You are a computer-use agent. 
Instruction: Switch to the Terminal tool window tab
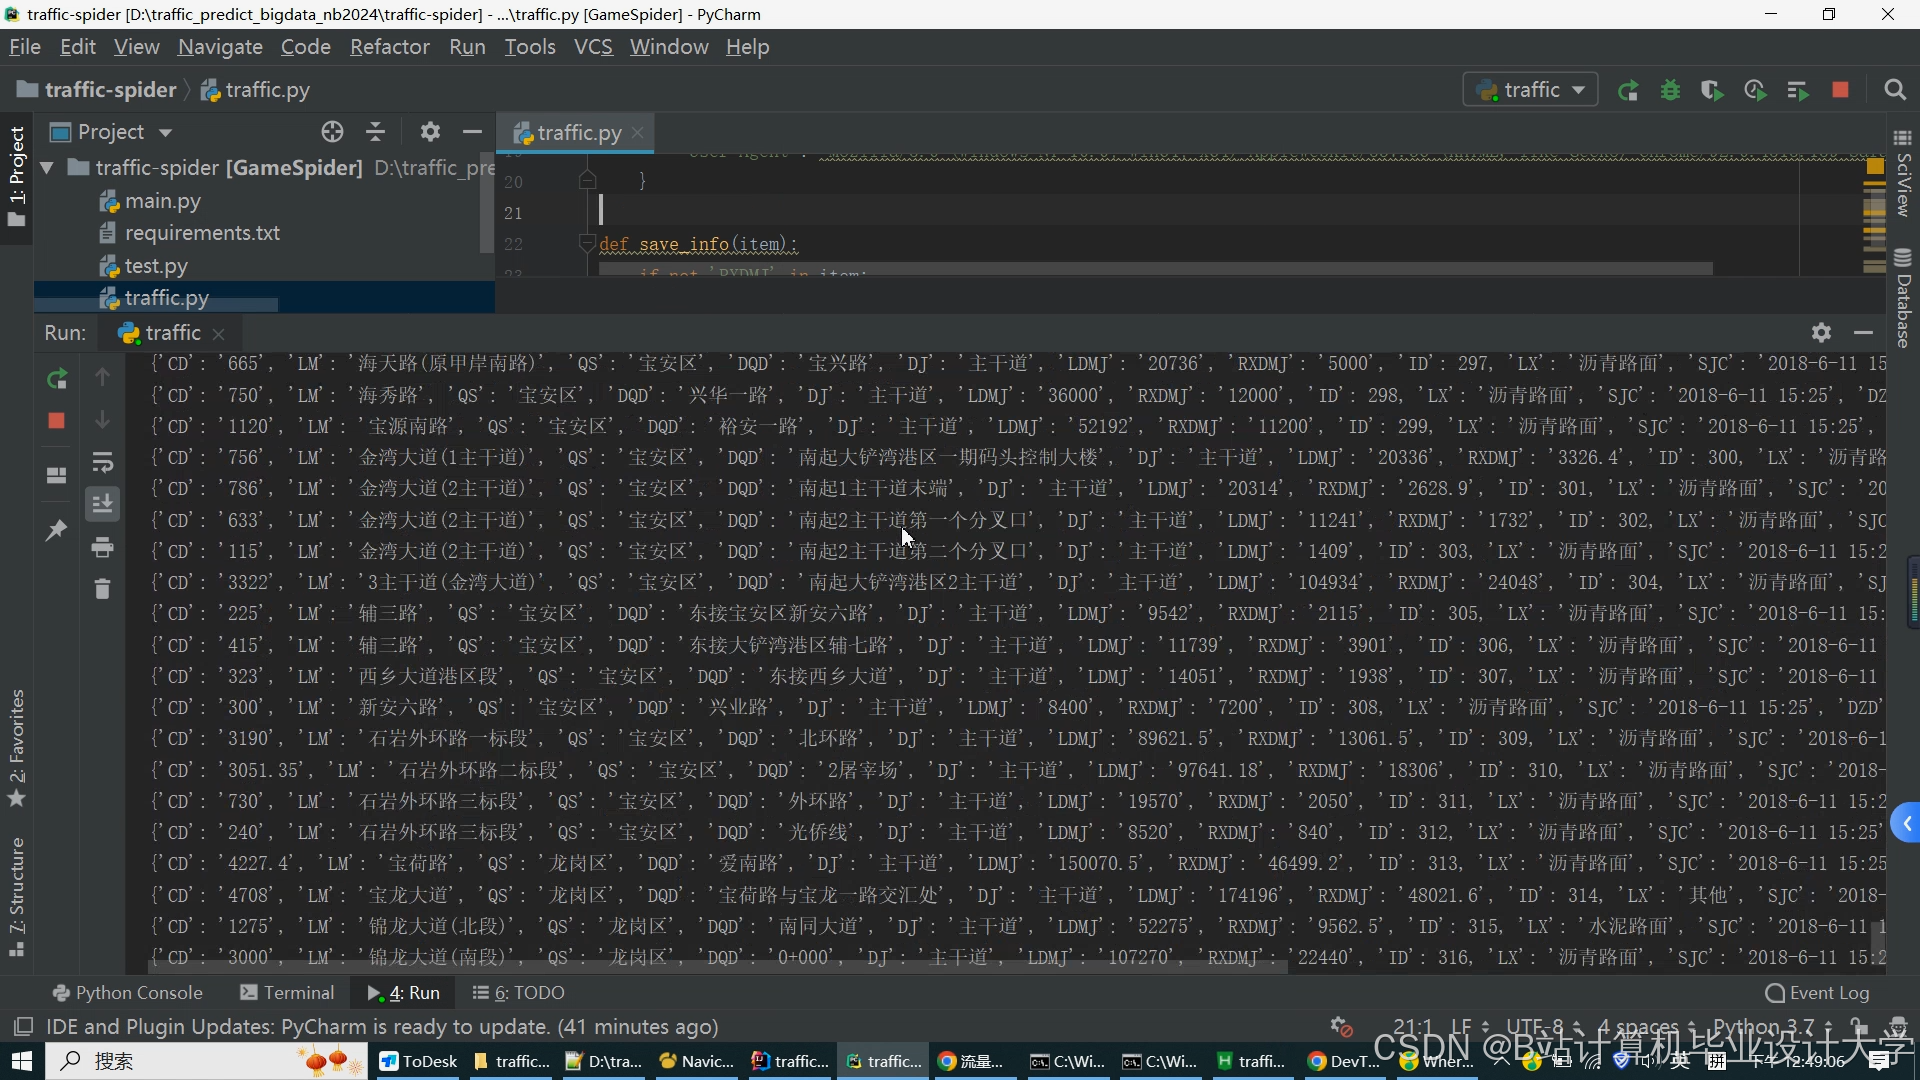click(x=287, y=993)
